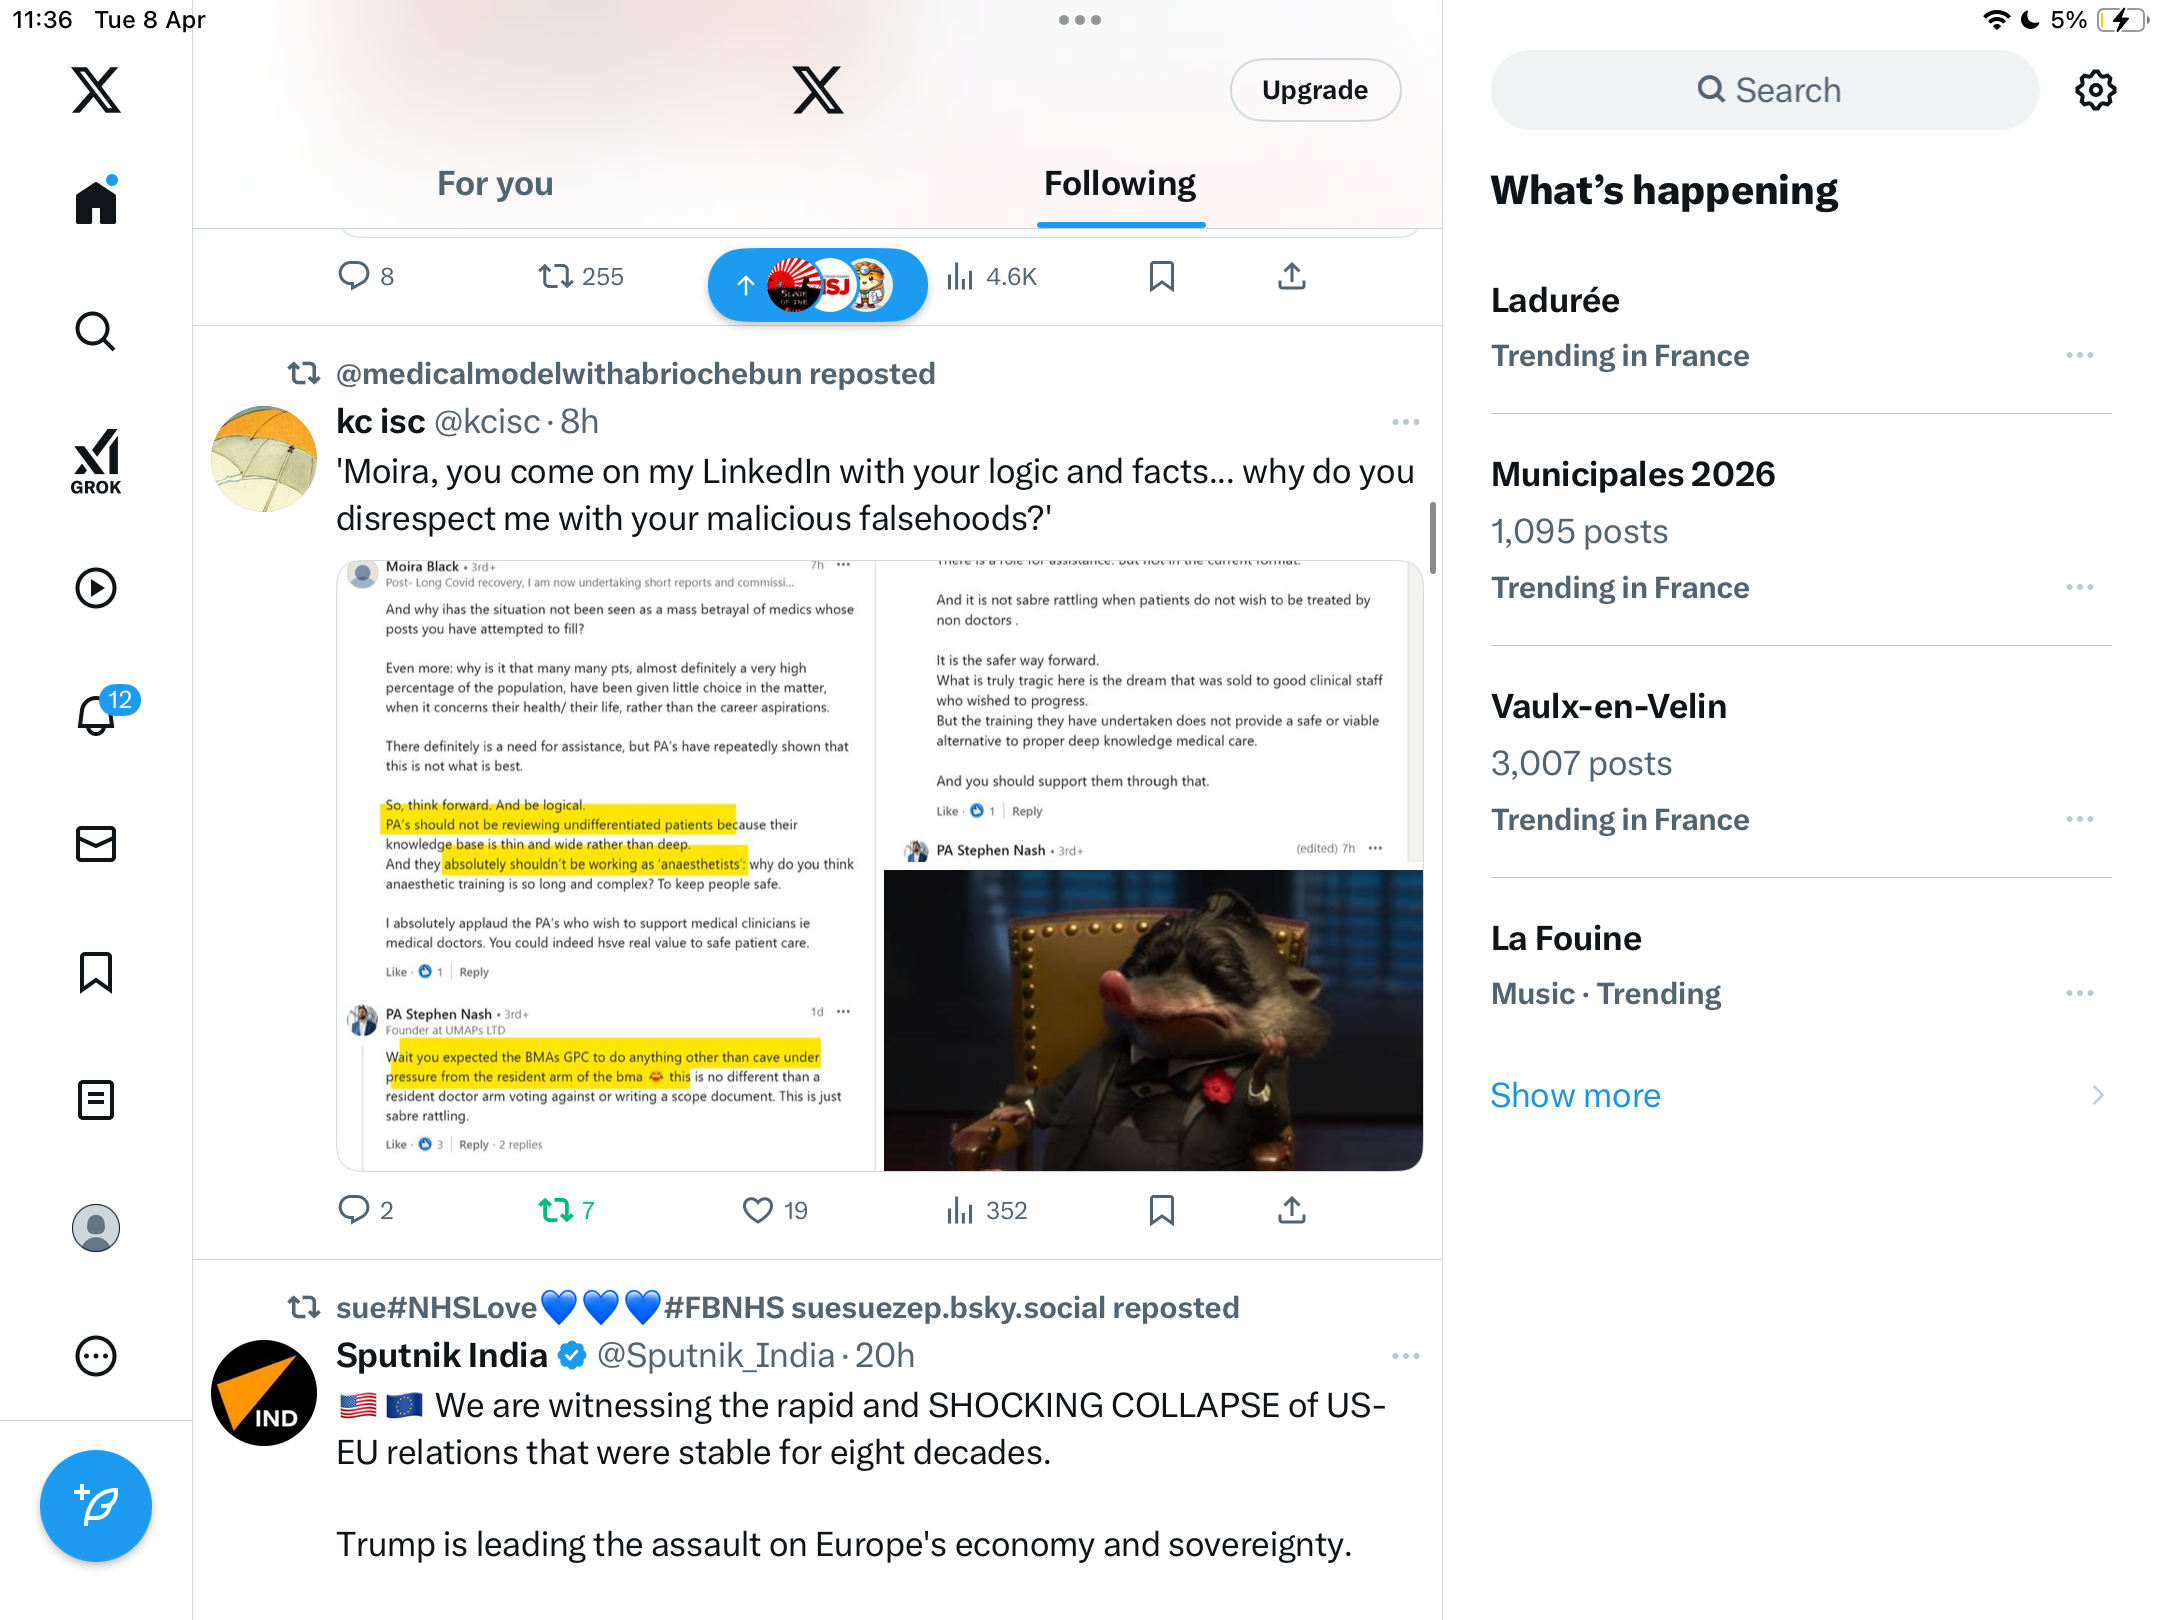Open more options for kc isc post
Screen dimensions: 2160x1620
click(x=1406, y=422)
